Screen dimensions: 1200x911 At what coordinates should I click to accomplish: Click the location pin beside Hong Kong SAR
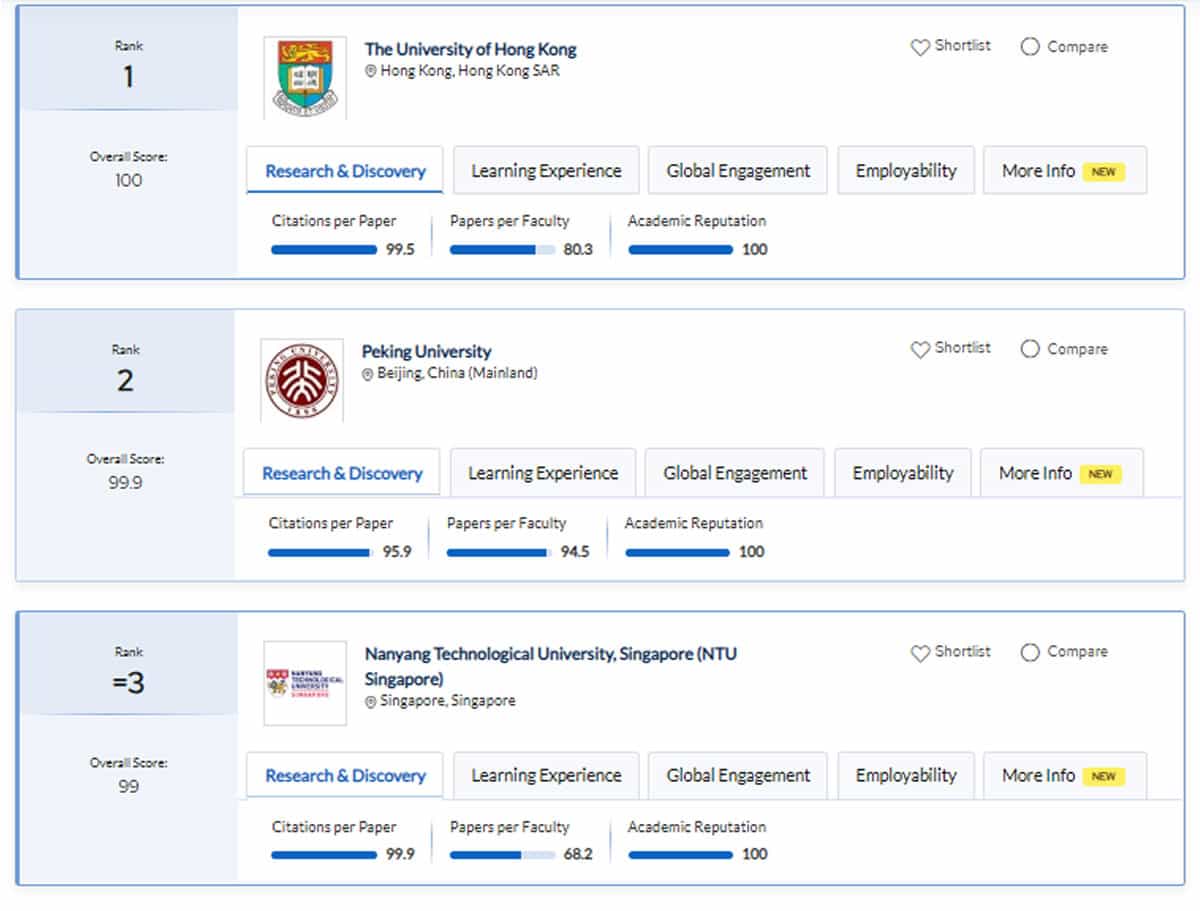point(371,72)
